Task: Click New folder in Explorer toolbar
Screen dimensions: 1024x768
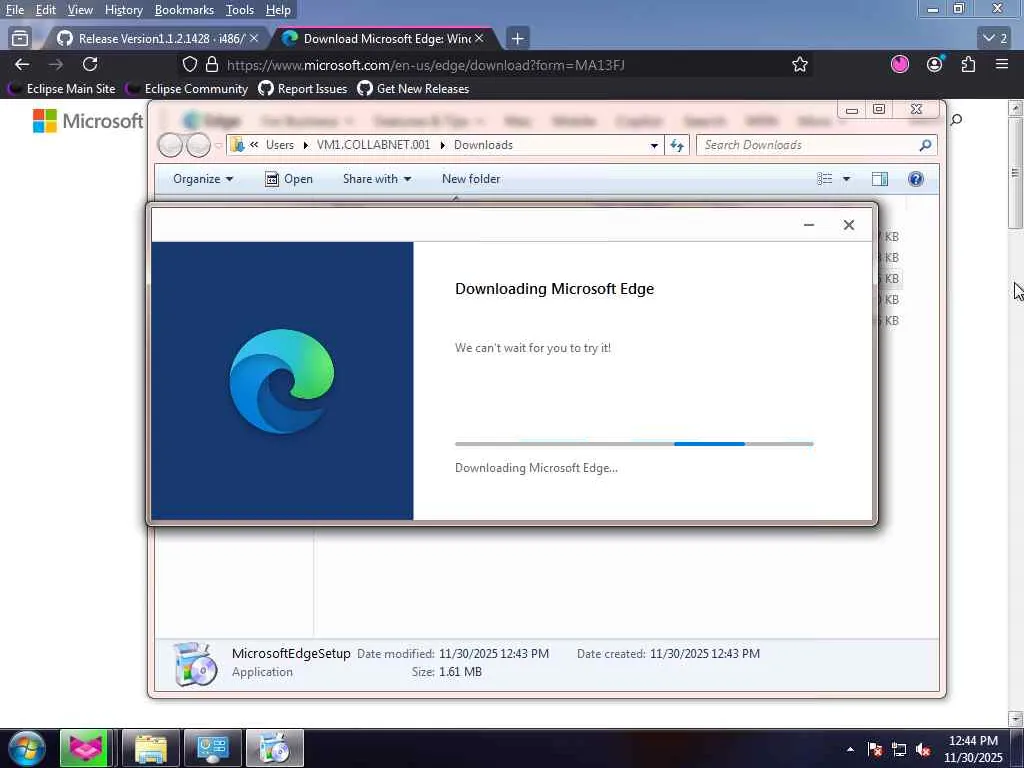Action: (x=471, y=179)
